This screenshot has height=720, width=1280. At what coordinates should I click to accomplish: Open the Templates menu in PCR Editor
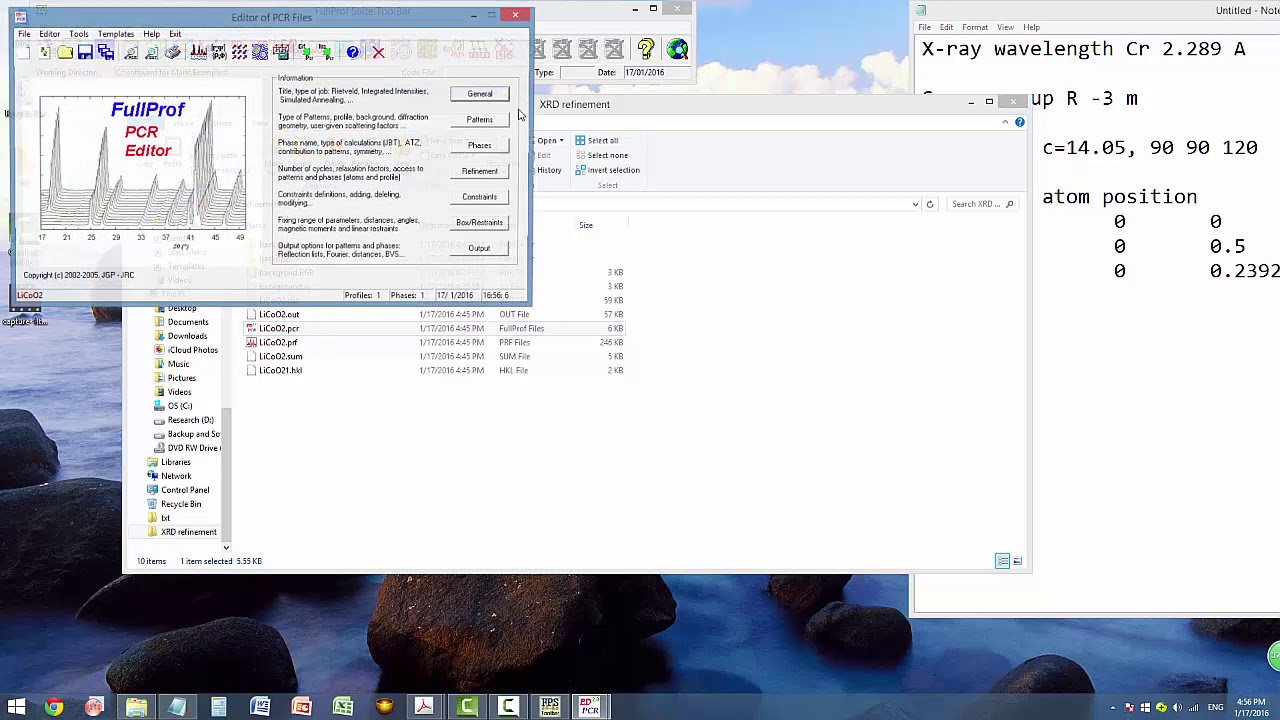click(116, 34)
